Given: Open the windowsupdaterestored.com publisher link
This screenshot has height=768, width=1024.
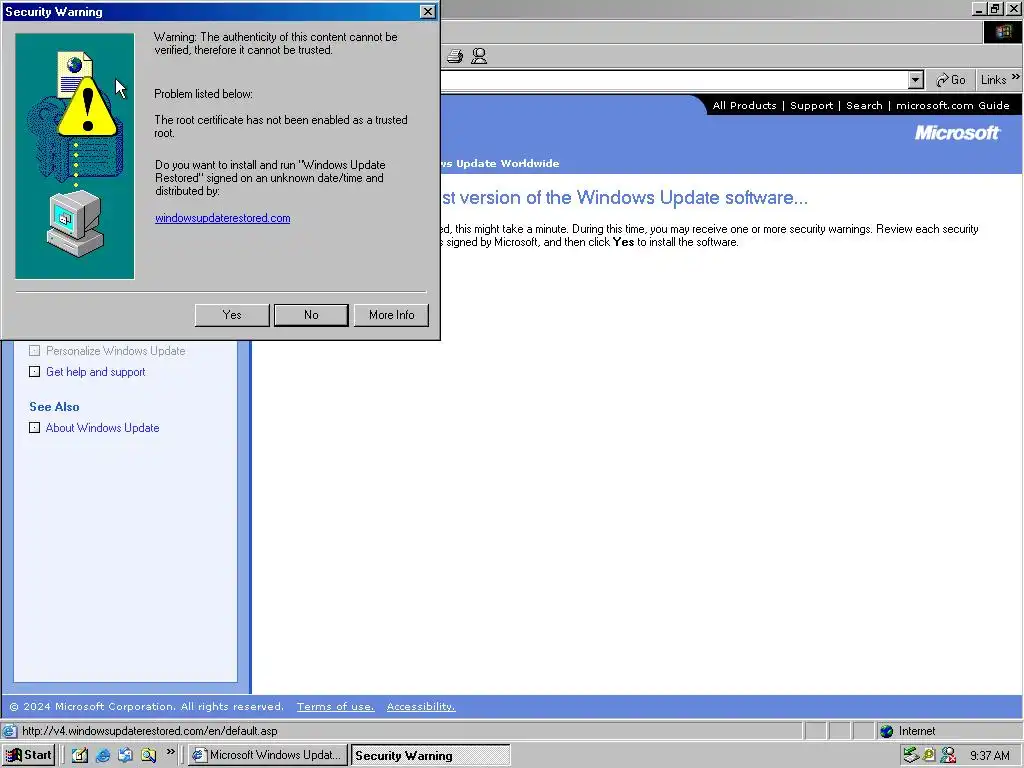Looking at the screenshot, I should point(223,218).
